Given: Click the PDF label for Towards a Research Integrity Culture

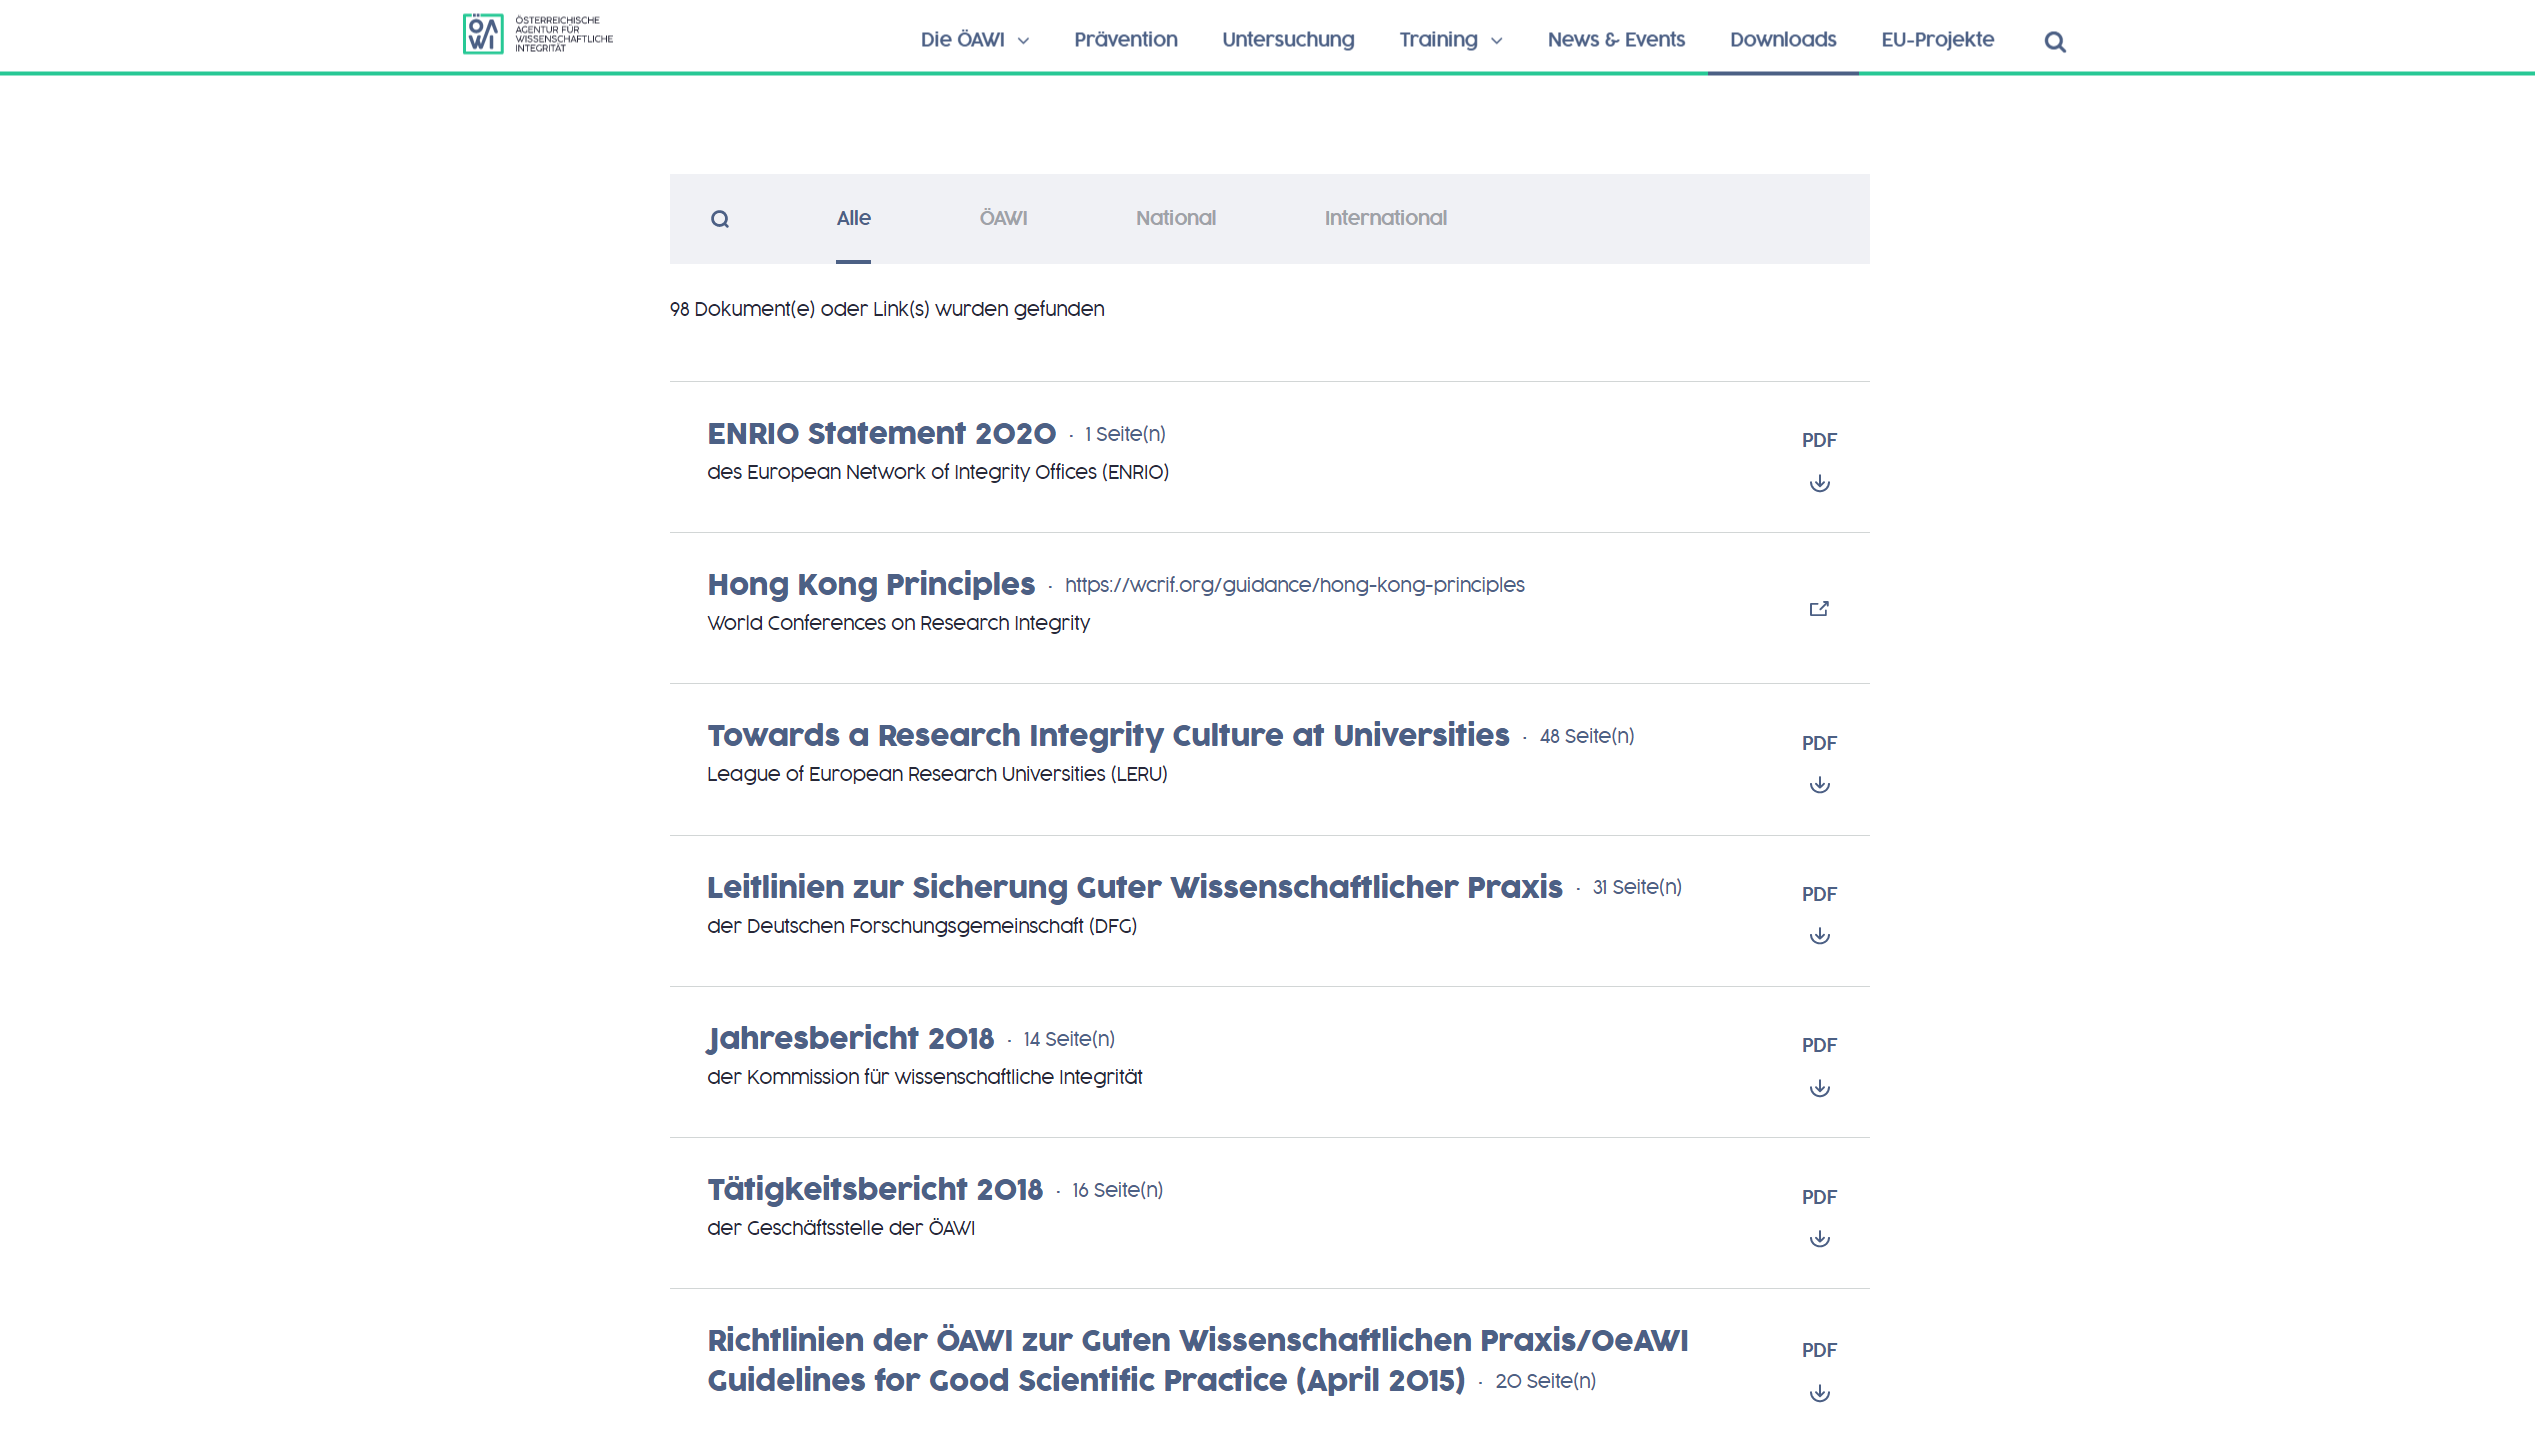Looking at the screenshot, I should [1819, 743].
